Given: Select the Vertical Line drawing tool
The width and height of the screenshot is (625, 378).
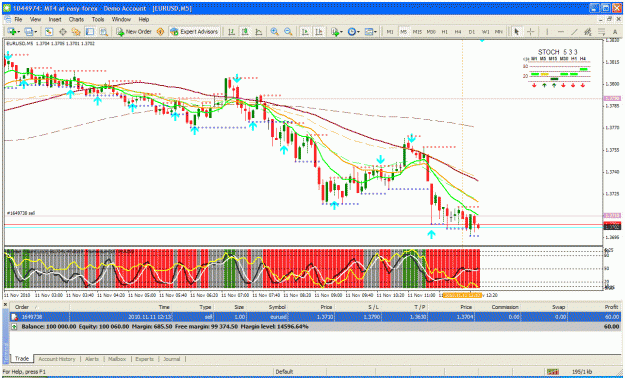Looking at the screenshot, I should pyautogui.click(x=547, y=32).
